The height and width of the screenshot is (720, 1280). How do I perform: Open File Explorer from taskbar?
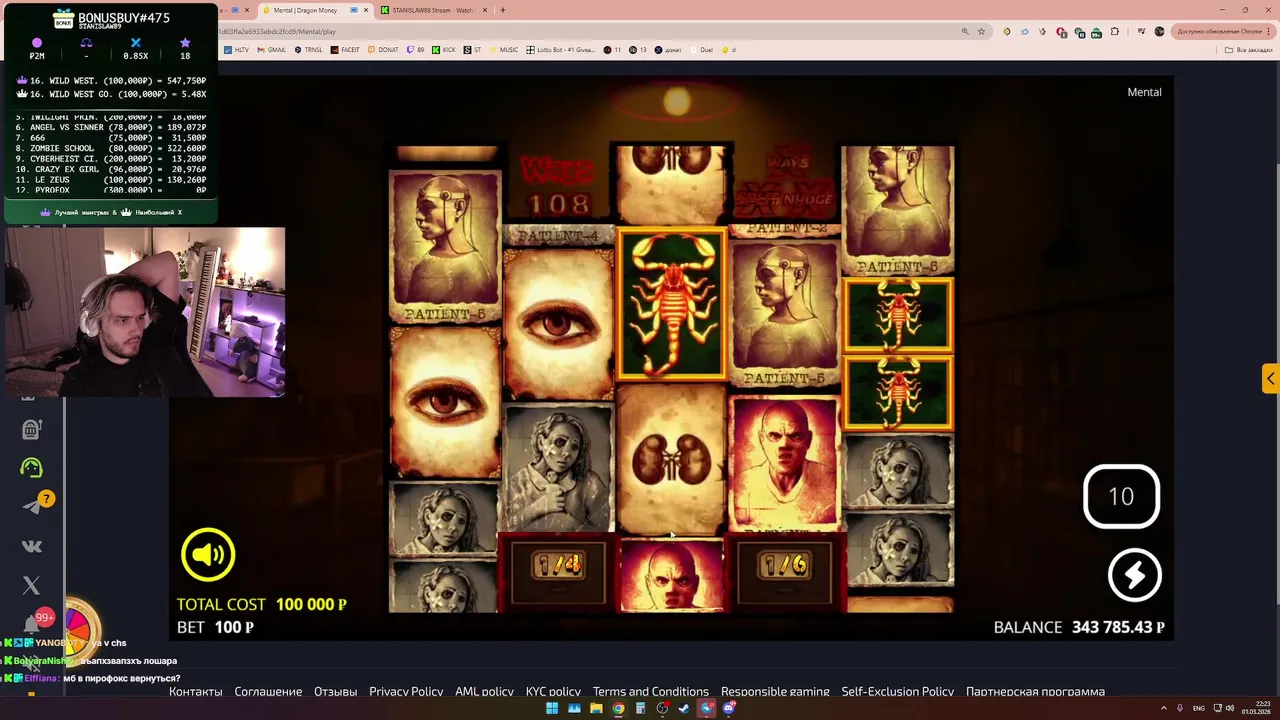click(596, 708)
